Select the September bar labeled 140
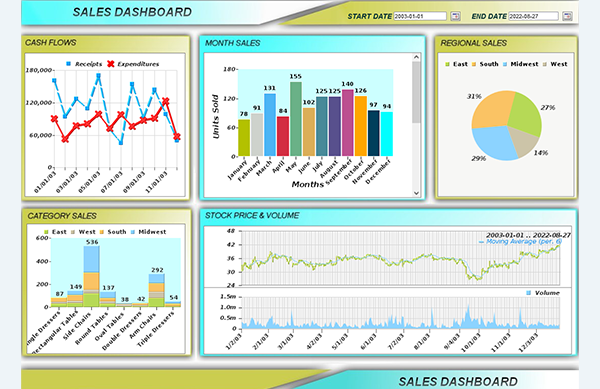Image resolution: width=600 pixels, height=389 pixels. [347, 123]
